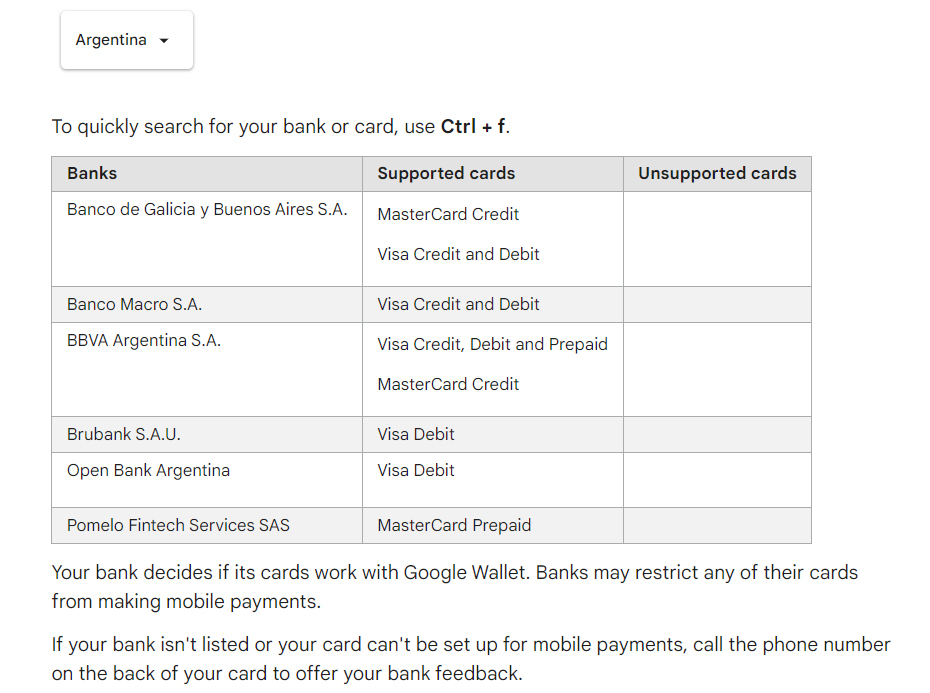Click the Open Bank Argentina cell
Screen dimensions: 930x693
(148, 471)
